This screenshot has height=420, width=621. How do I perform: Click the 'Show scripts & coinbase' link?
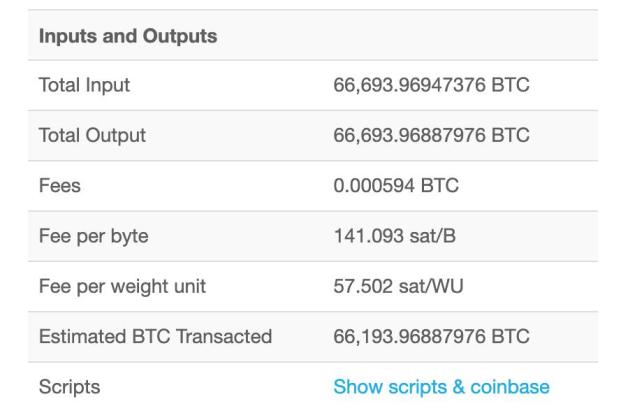[x=441, y=386]
